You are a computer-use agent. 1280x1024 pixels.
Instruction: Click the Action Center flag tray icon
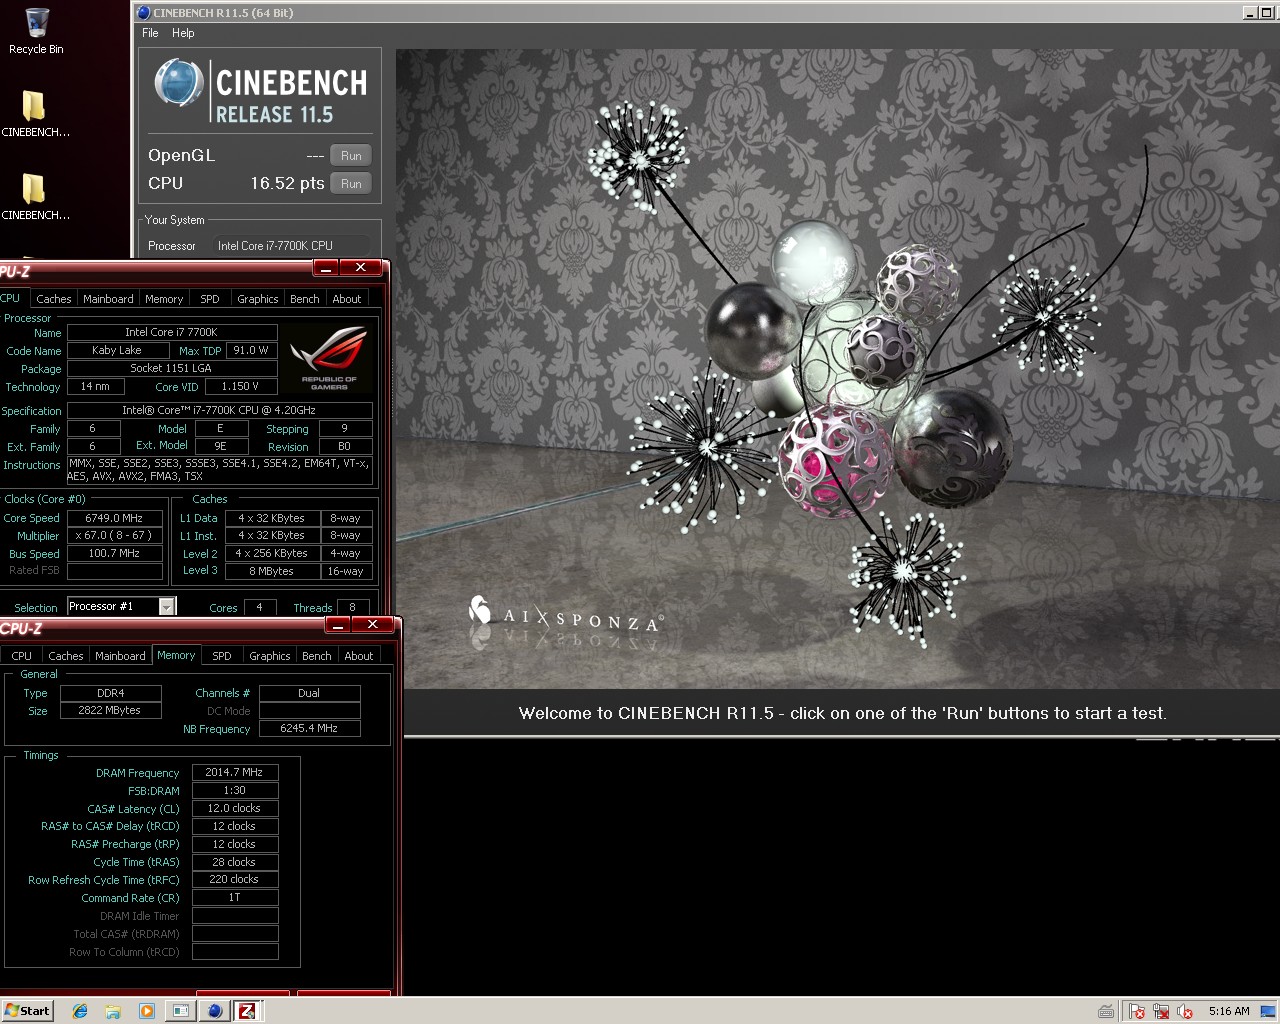coord(1137,1011)
